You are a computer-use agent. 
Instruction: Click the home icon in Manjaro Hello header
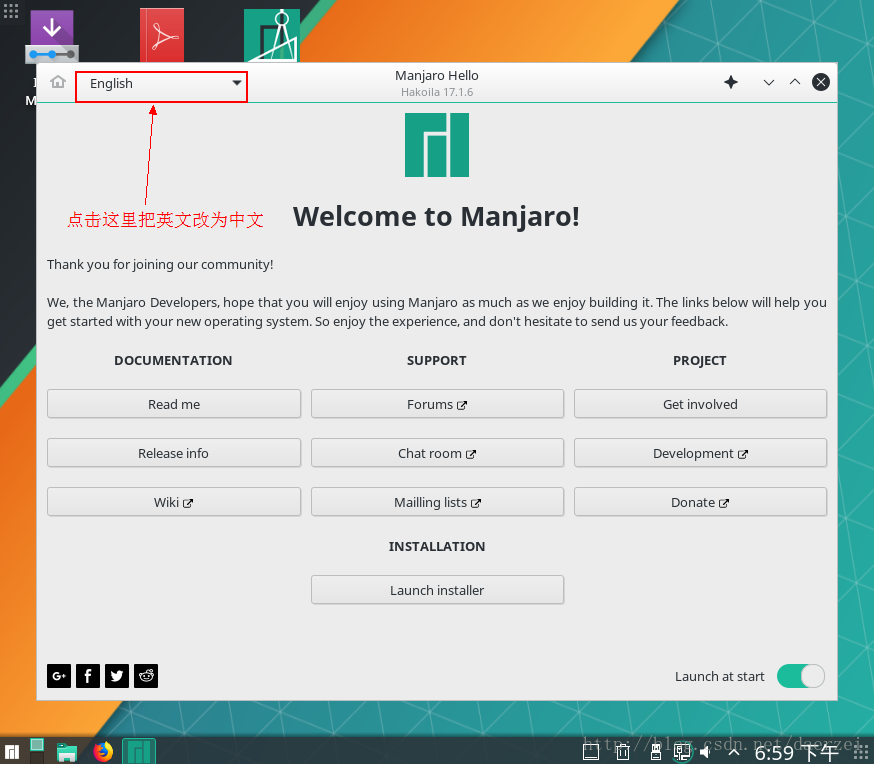click(x=57, y=82)
